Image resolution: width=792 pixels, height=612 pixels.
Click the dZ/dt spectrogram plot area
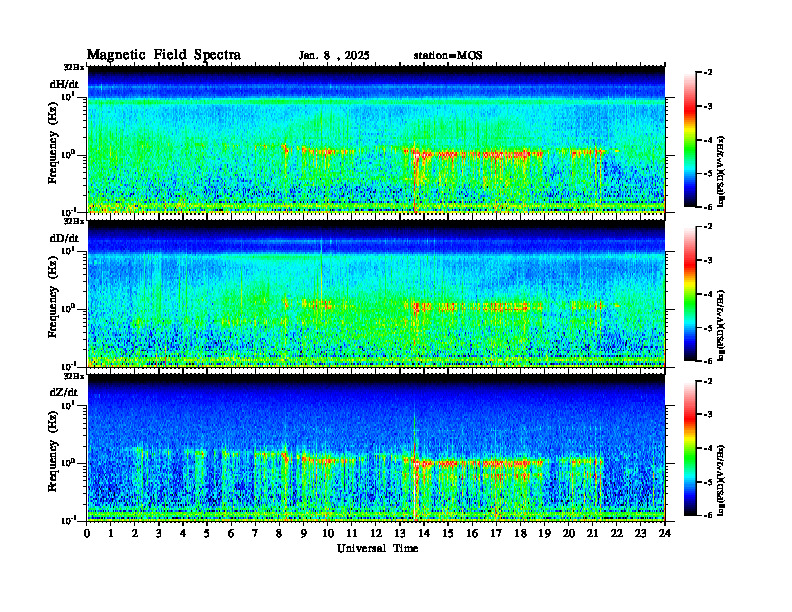pyautogui.click(x=376, y=448)
